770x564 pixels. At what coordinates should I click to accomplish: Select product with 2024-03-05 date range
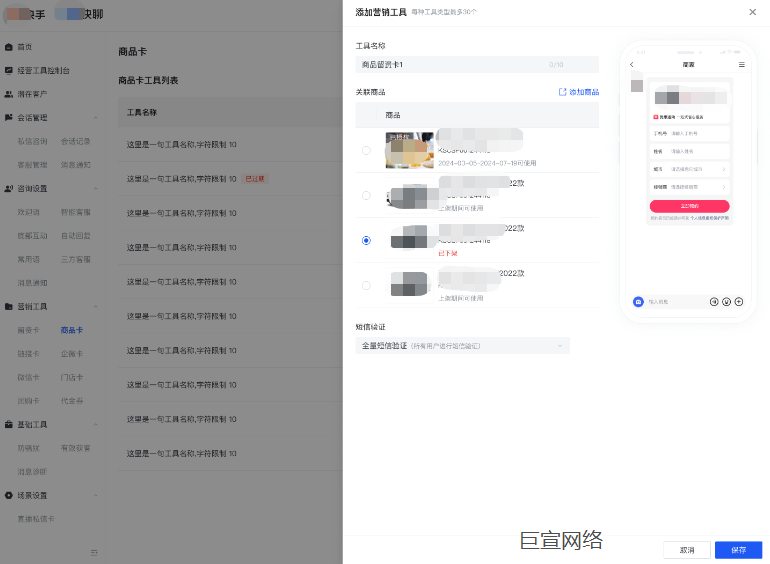366,151
